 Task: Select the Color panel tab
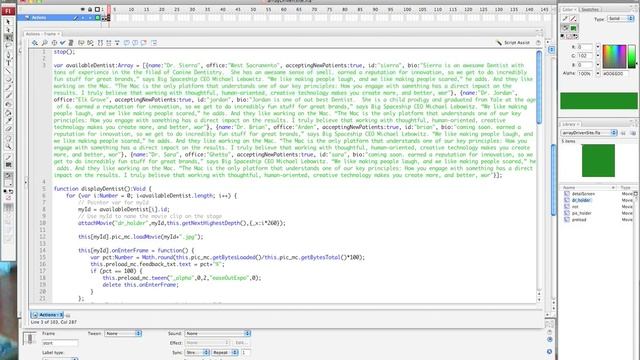569,9
